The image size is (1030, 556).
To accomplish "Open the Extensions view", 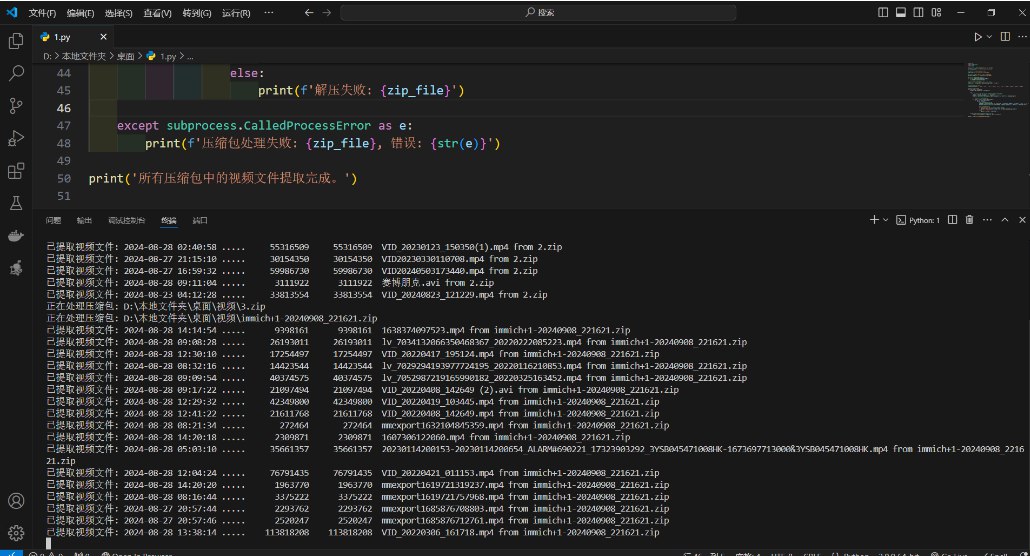I will point(16,171).
